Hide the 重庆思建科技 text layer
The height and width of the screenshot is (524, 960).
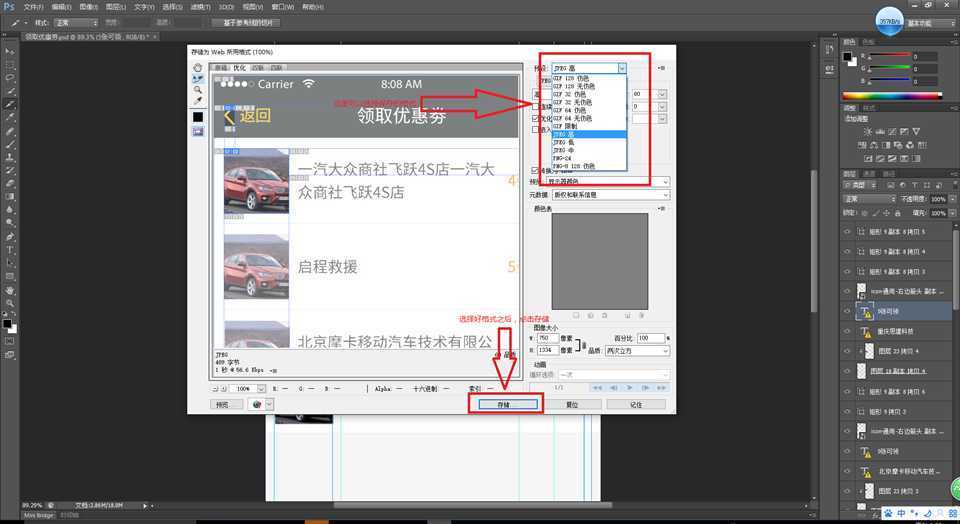click(847, 331)
